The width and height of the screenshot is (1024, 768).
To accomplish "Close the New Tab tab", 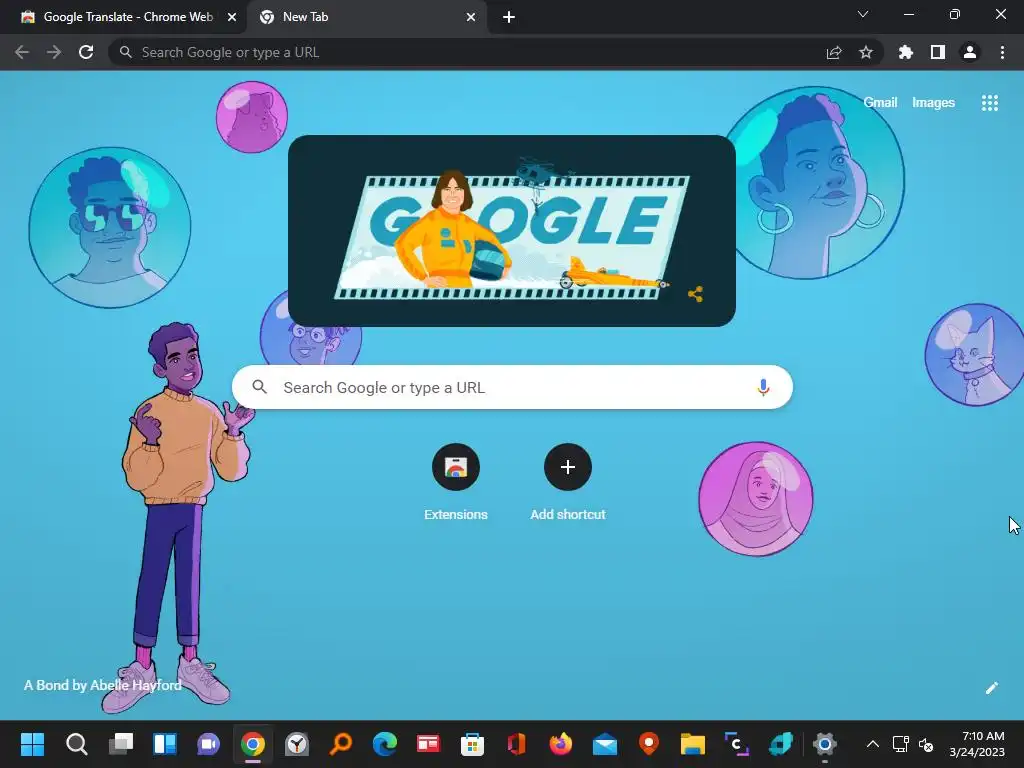I will [x=471, y=18].
